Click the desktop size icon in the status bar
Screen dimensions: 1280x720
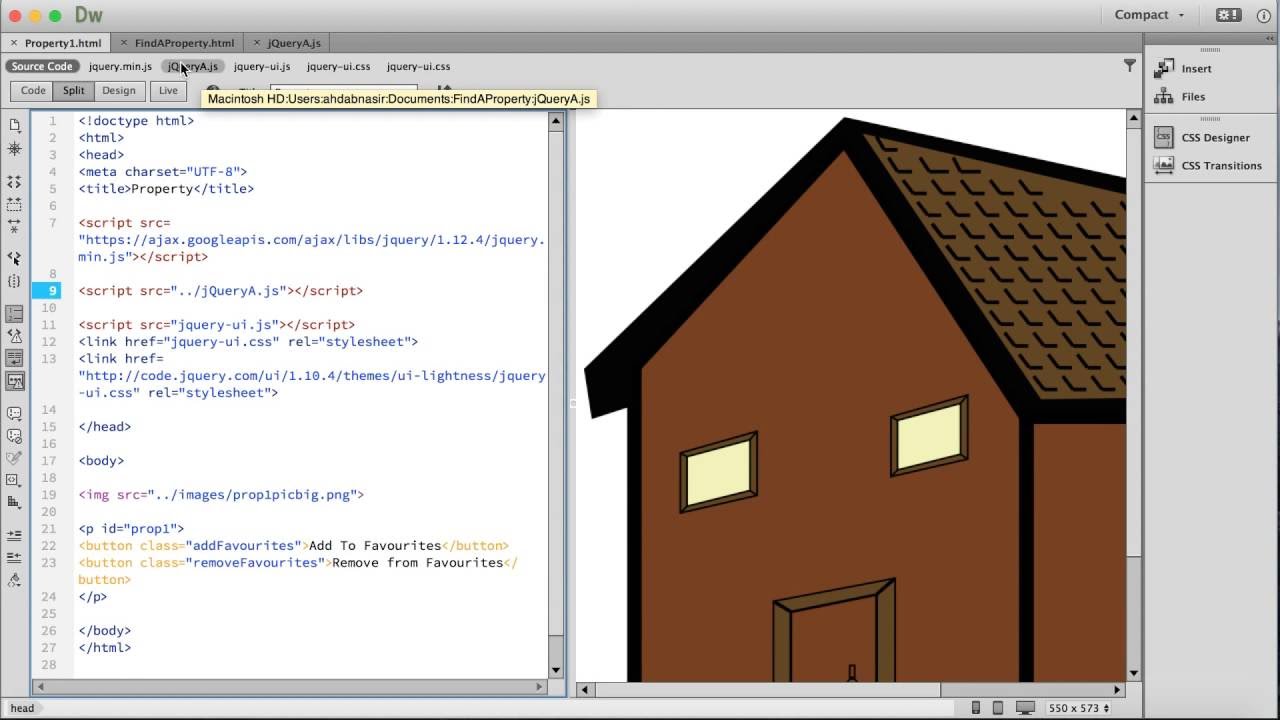(1025, 708)
